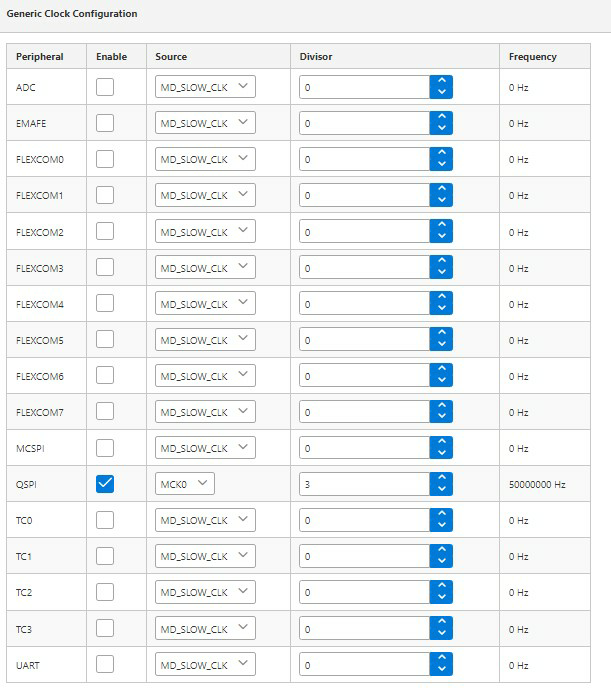This screenshot has height=695, width=611.
Task: Check the TC0 enable checkbox
Action: click(105, 520)
